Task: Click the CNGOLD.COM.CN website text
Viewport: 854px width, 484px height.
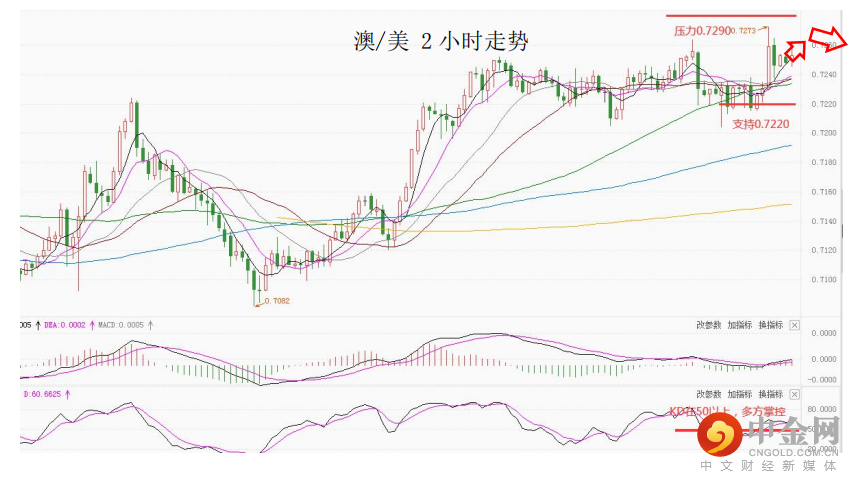Action: [792, 452]
